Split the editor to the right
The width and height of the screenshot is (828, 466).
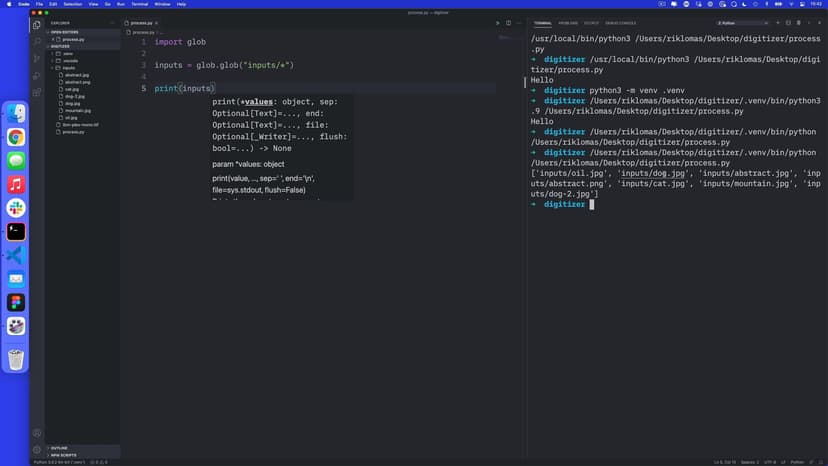point(508,22)
